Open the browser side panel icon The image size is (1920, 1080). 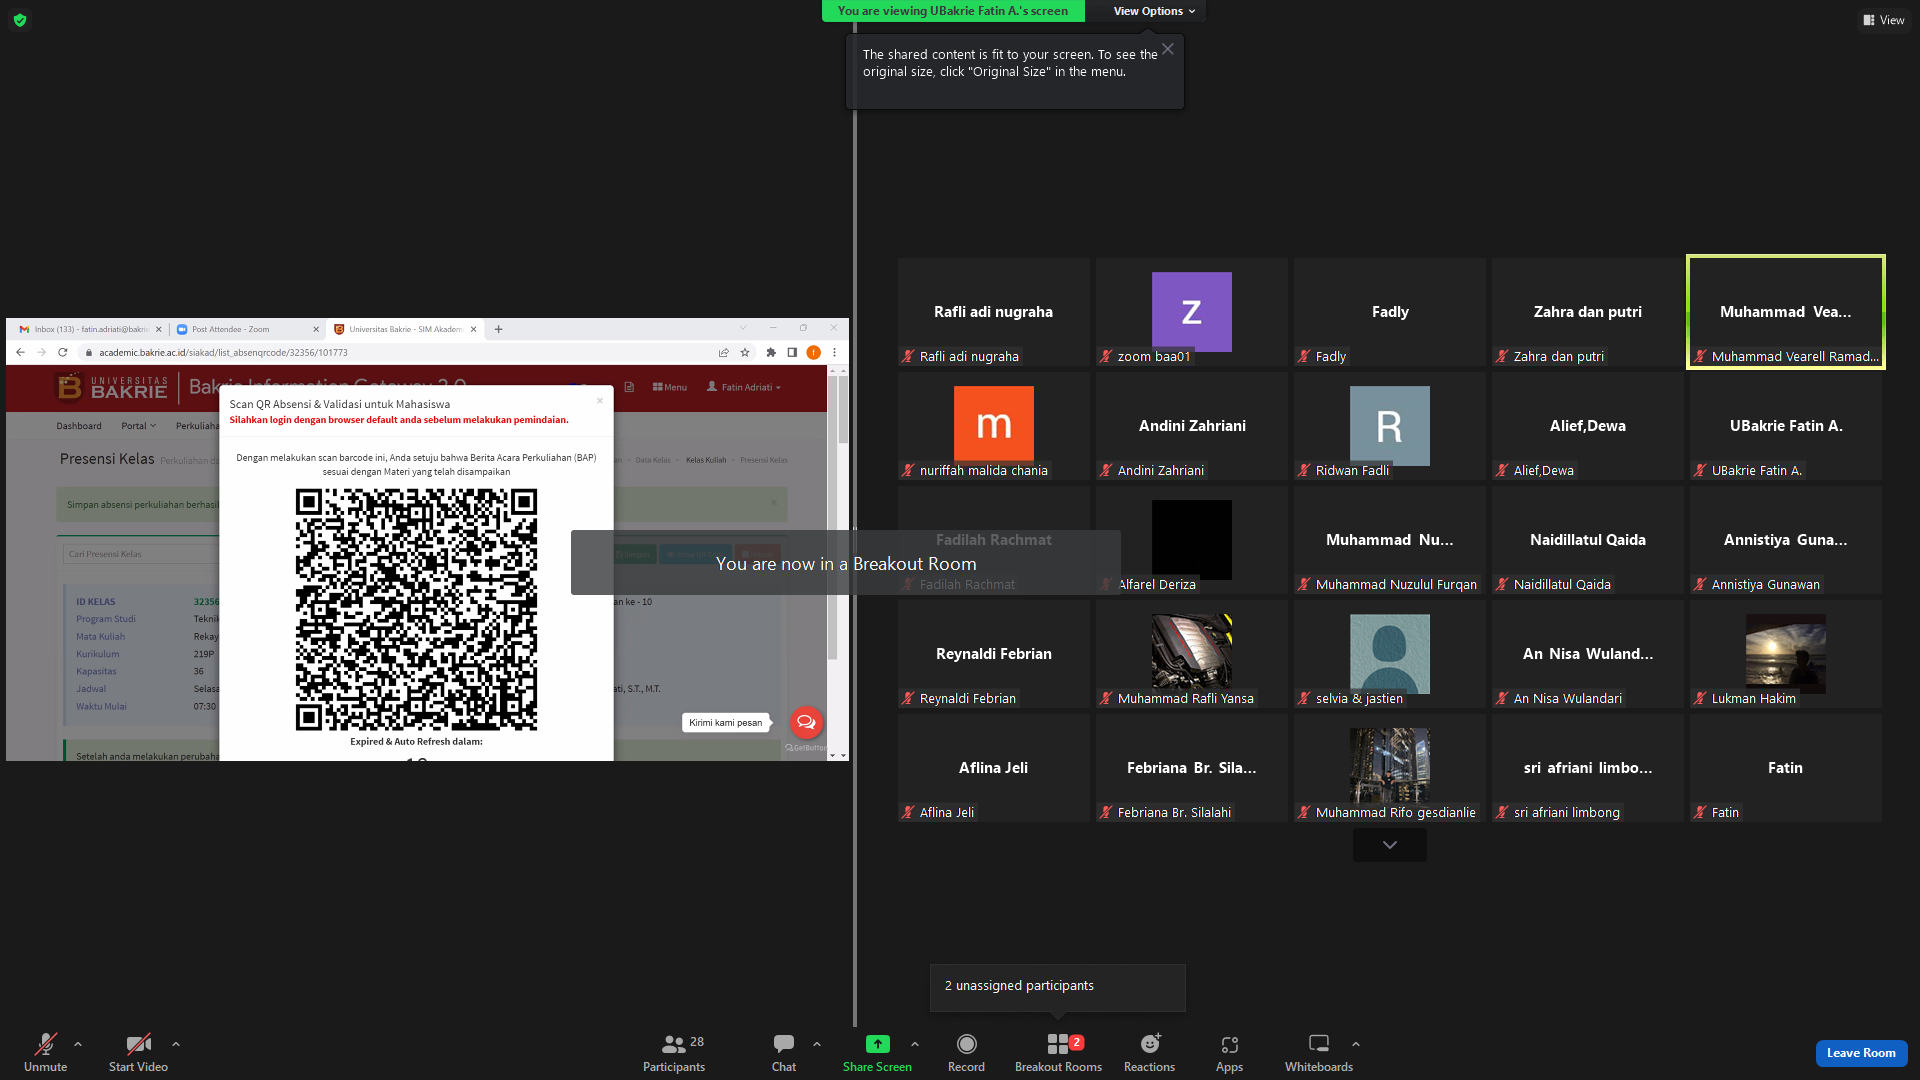pos(792,352)
